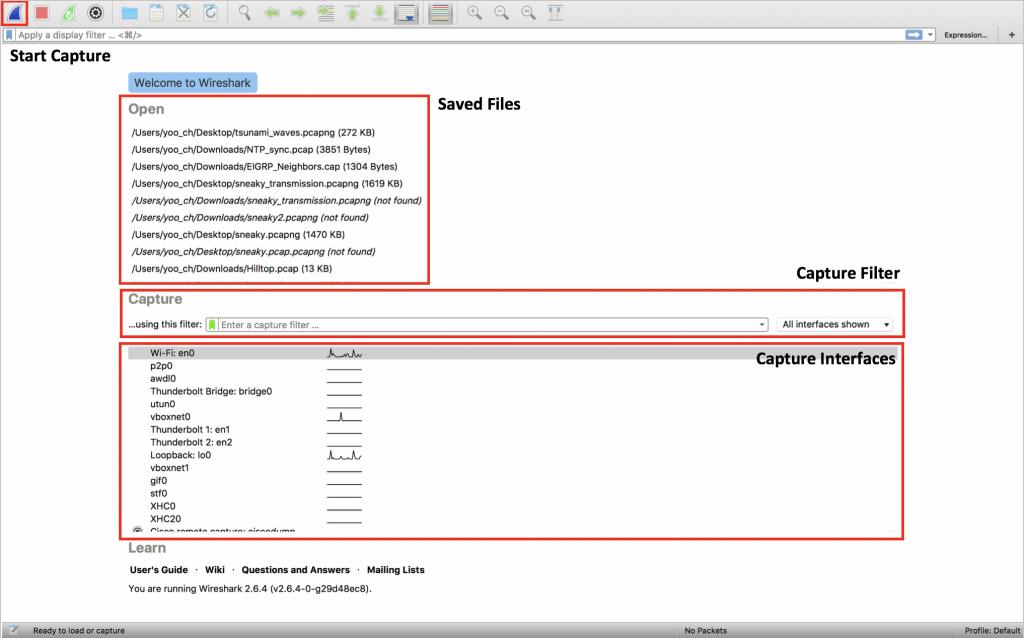Zoom out the main window text
1024x638 pixels.
click(x=502, y=12)
